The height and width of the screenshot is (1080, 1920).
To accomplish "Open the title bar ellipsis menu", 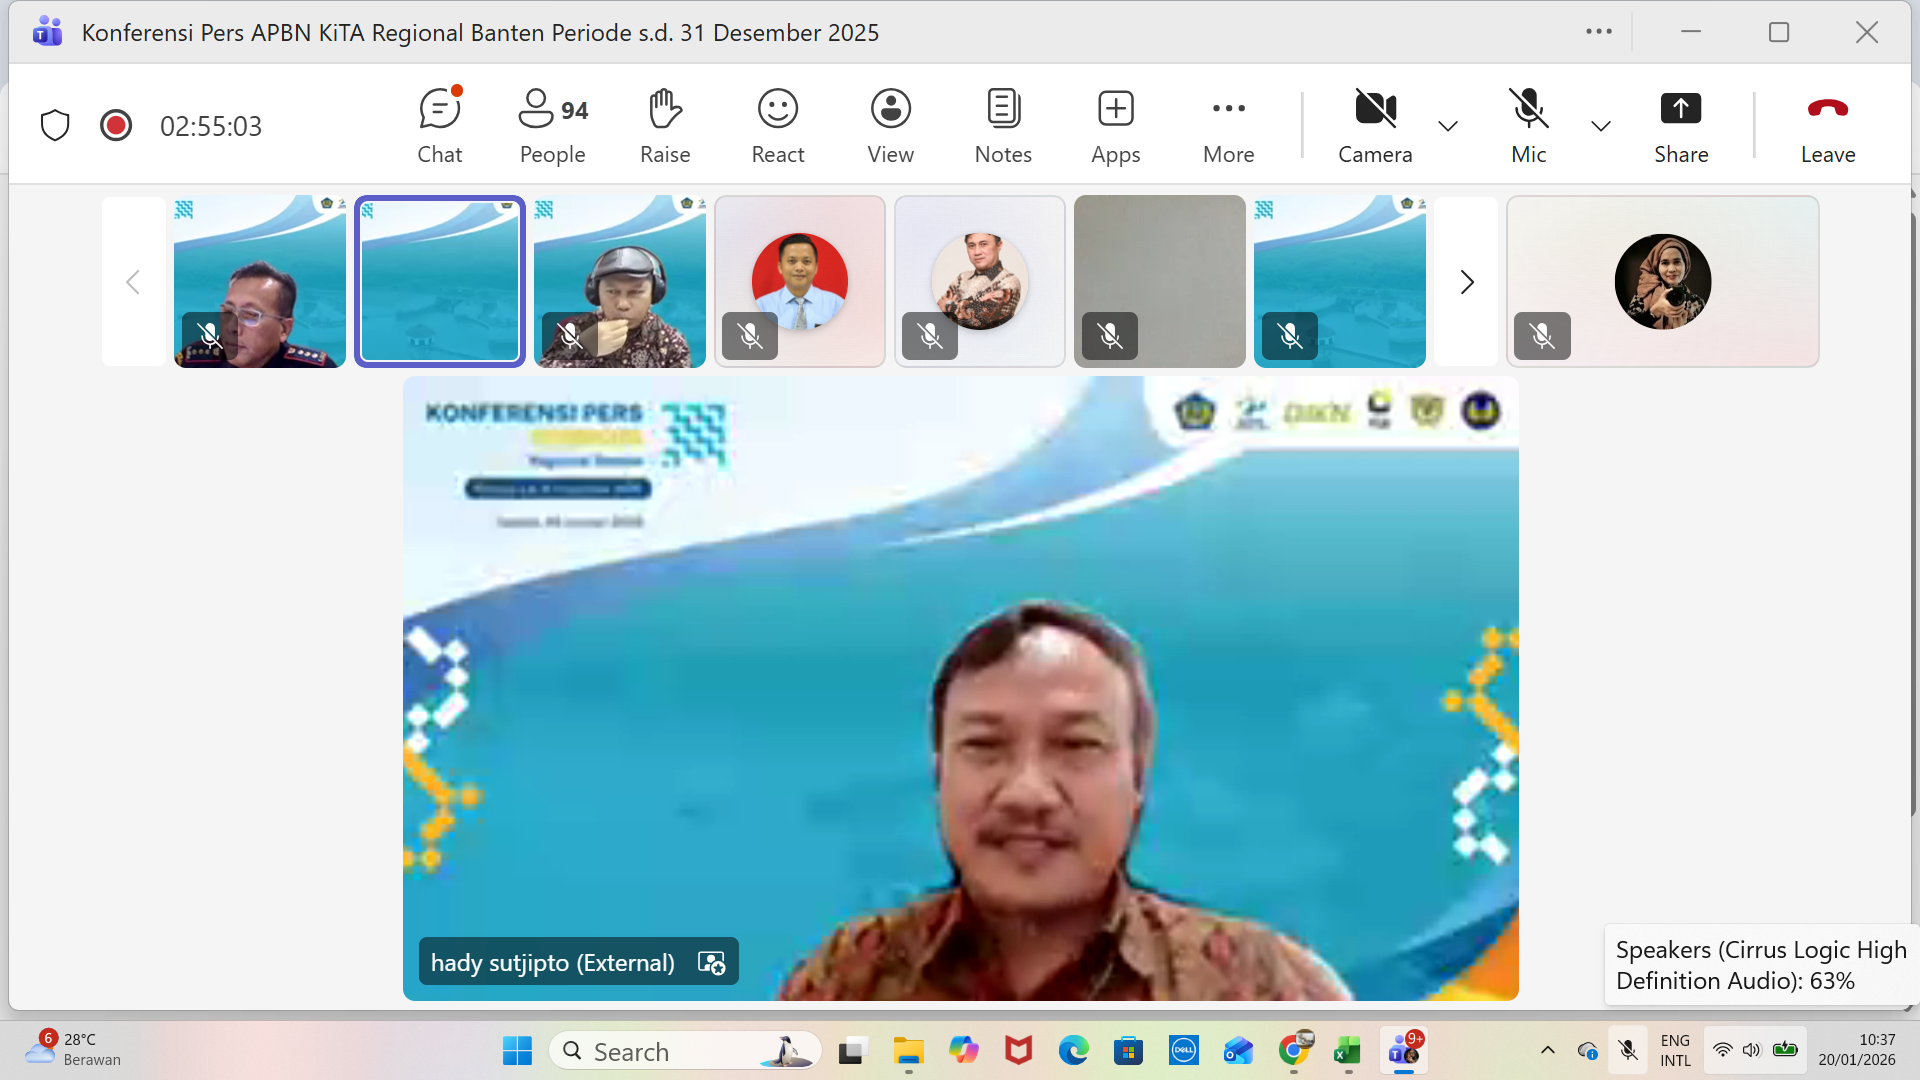I will click(x=1599, y=32).
